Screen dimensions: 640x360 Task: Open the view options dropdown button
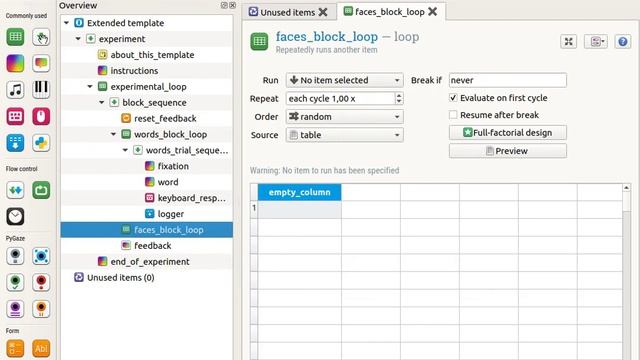tap(596, 41)
